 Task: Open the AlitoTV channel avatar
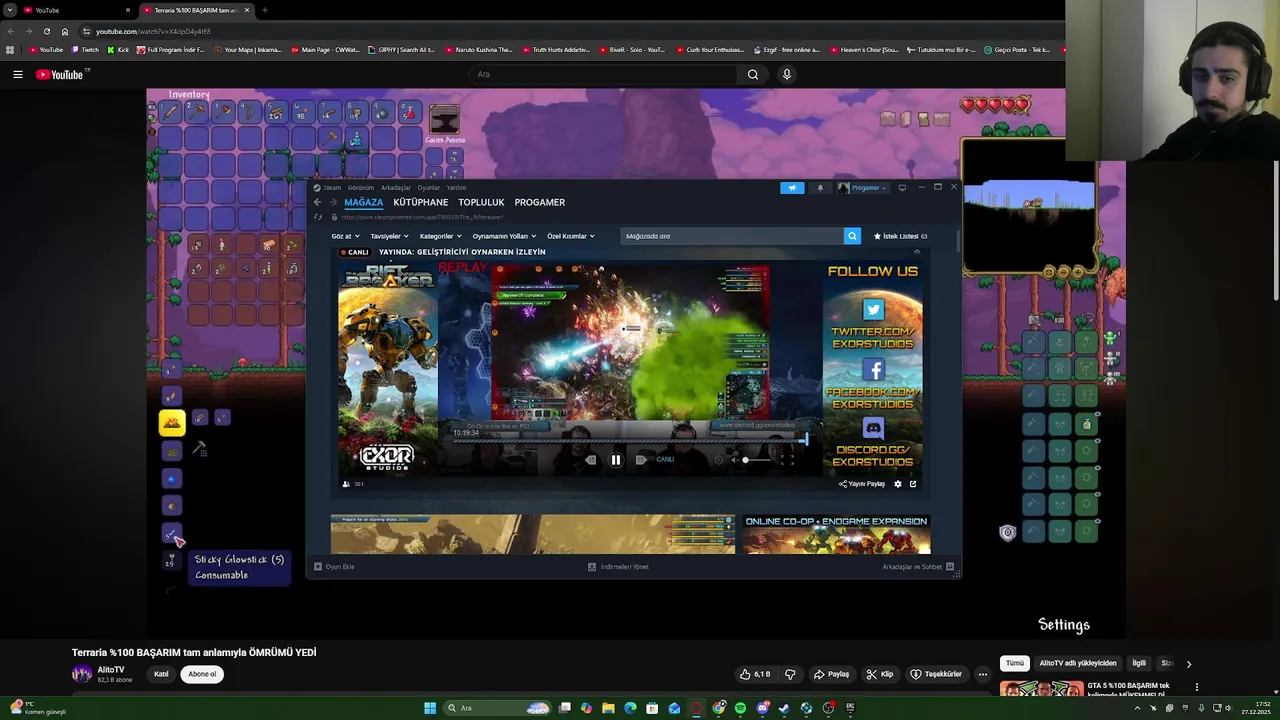pos(81,674)
